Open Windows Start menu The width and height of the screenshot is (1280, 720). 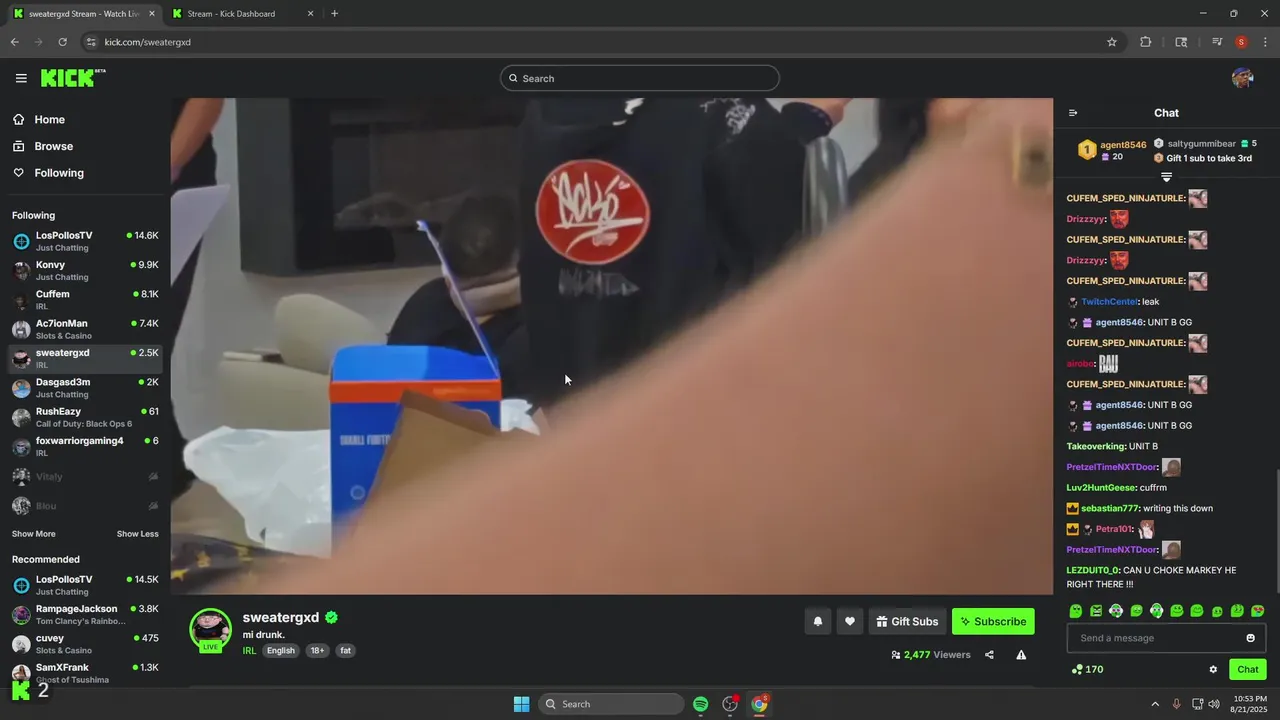(521, 704)
